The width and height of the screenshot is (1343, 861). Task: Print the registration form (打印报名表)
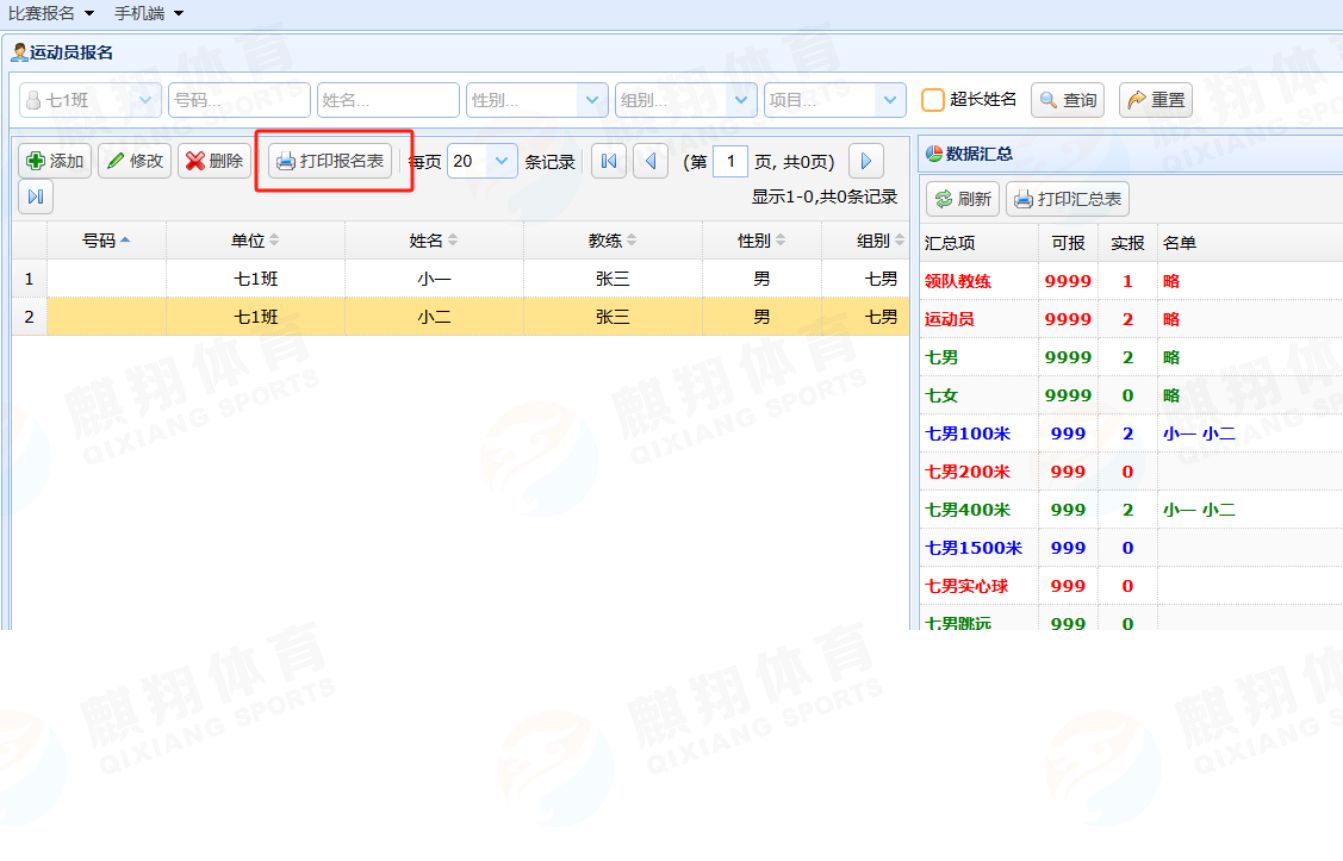[x=330, y=161]
